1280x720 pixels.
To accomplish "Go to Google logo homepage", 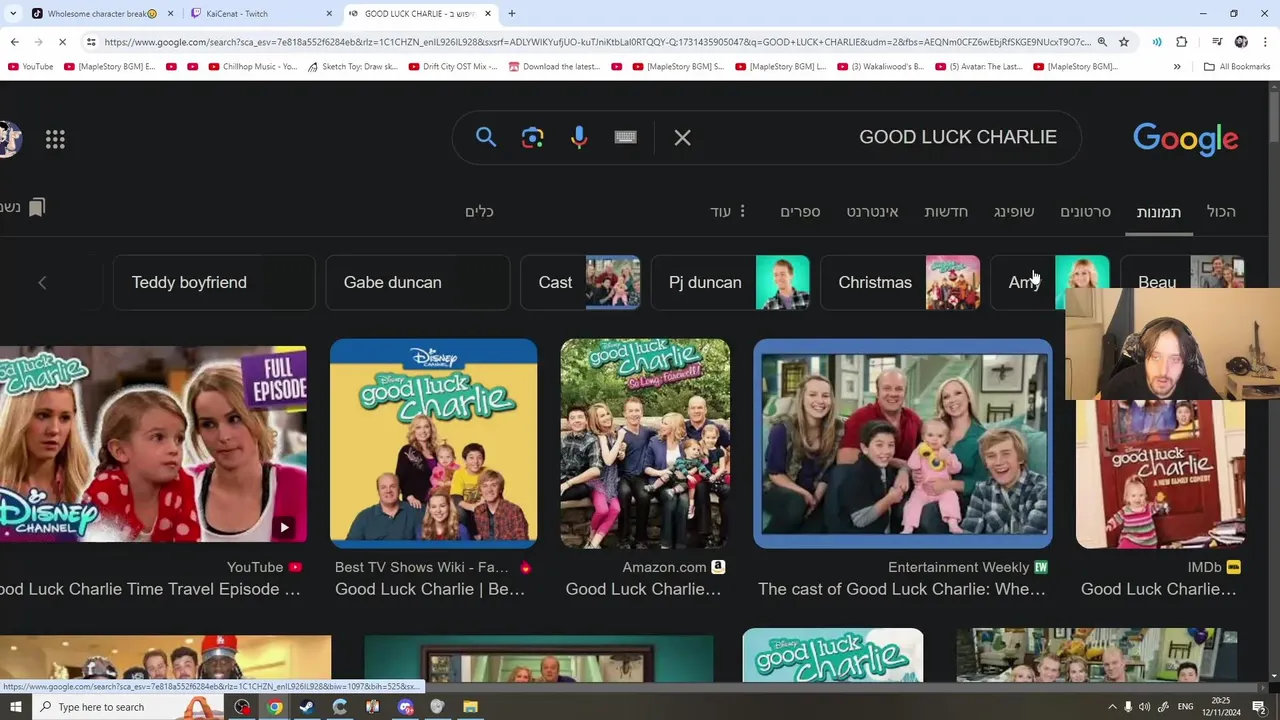I will tap(1185, 139).
